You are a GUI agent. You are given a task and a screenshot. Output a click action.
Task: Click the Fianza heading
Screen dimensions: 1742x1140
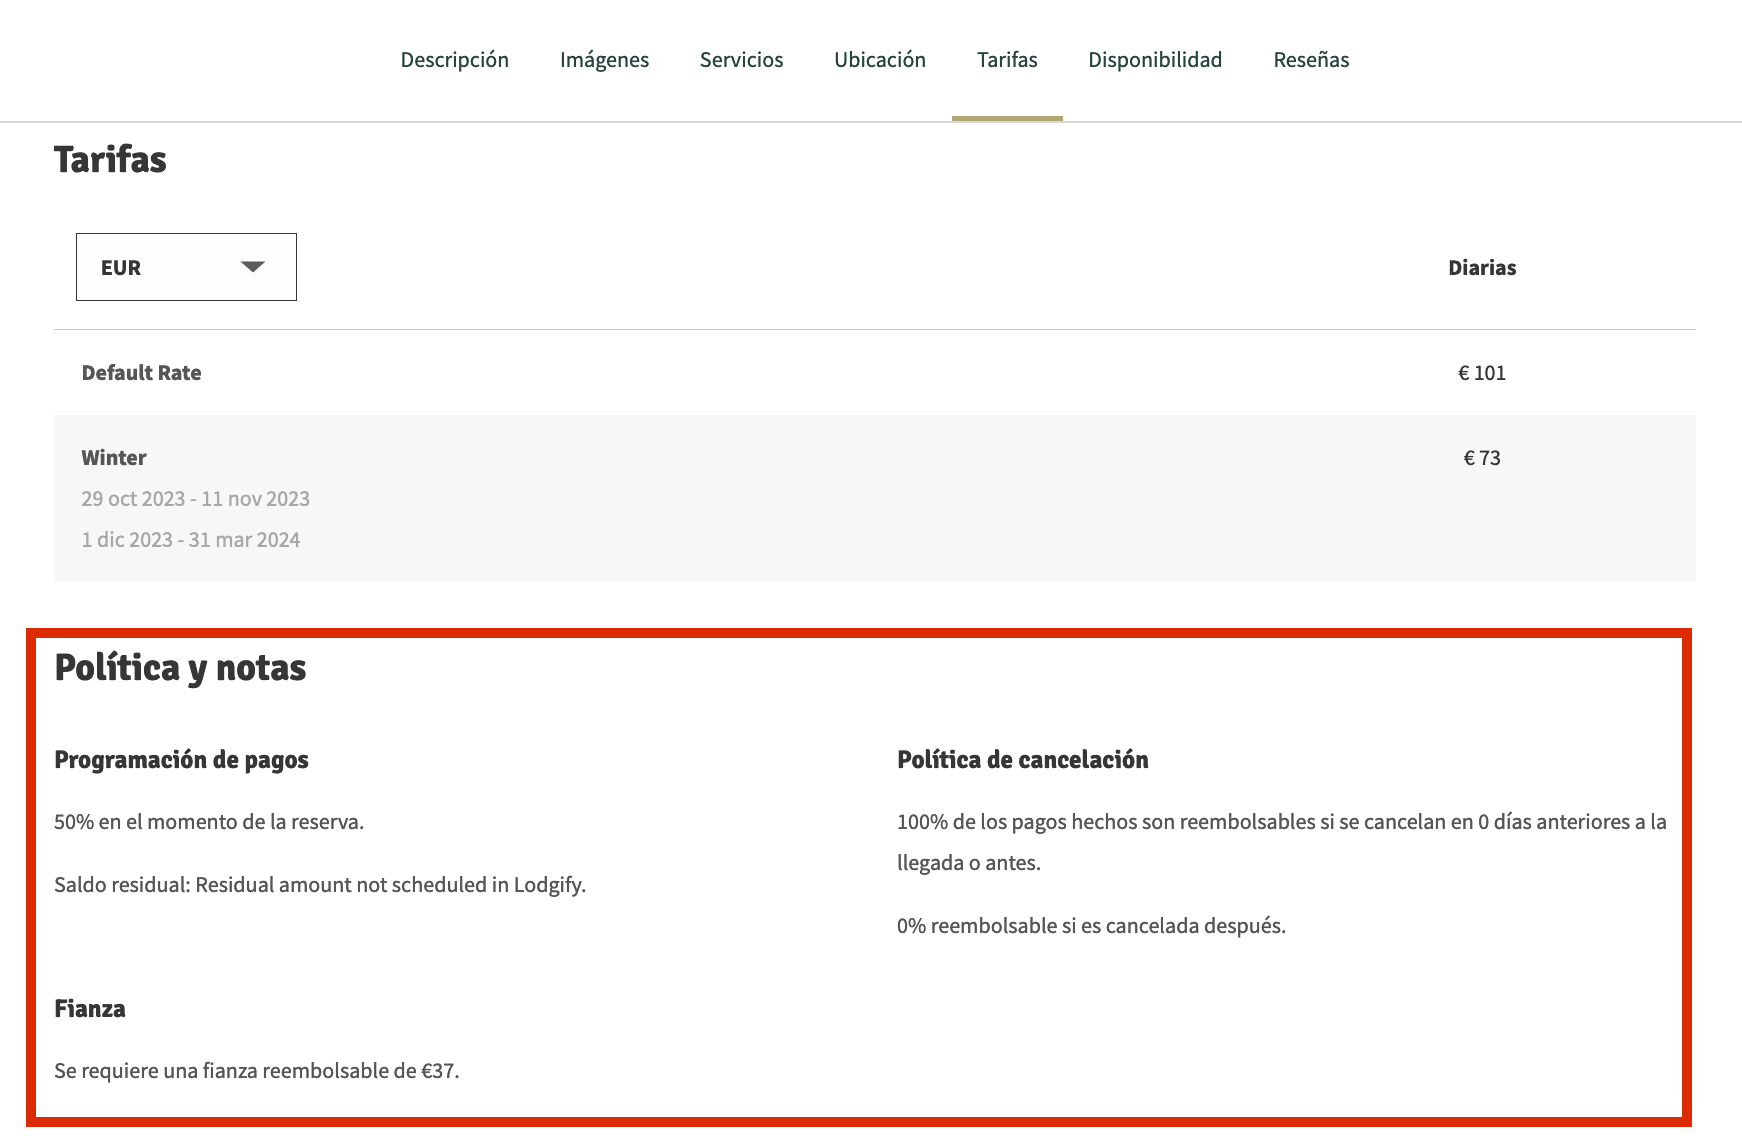[x=90, y=1009]
